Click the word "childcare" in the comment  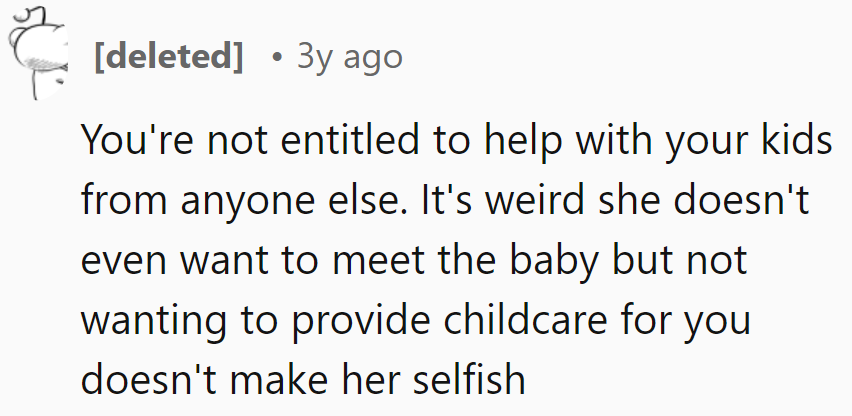525,319
